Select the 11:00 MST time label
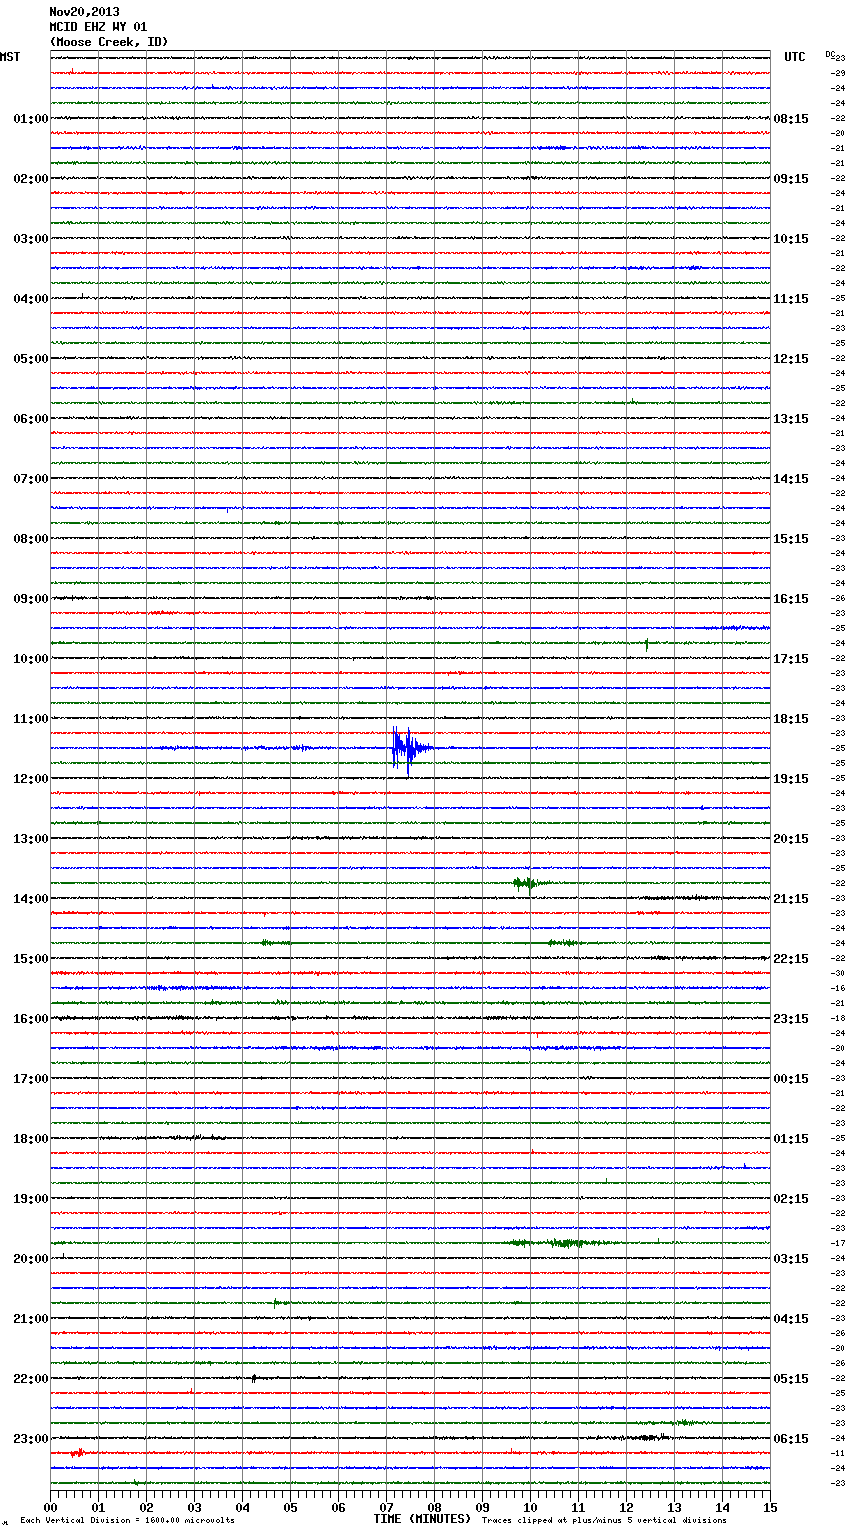Viewport: 850px width, 1534px height. (31, 719)
